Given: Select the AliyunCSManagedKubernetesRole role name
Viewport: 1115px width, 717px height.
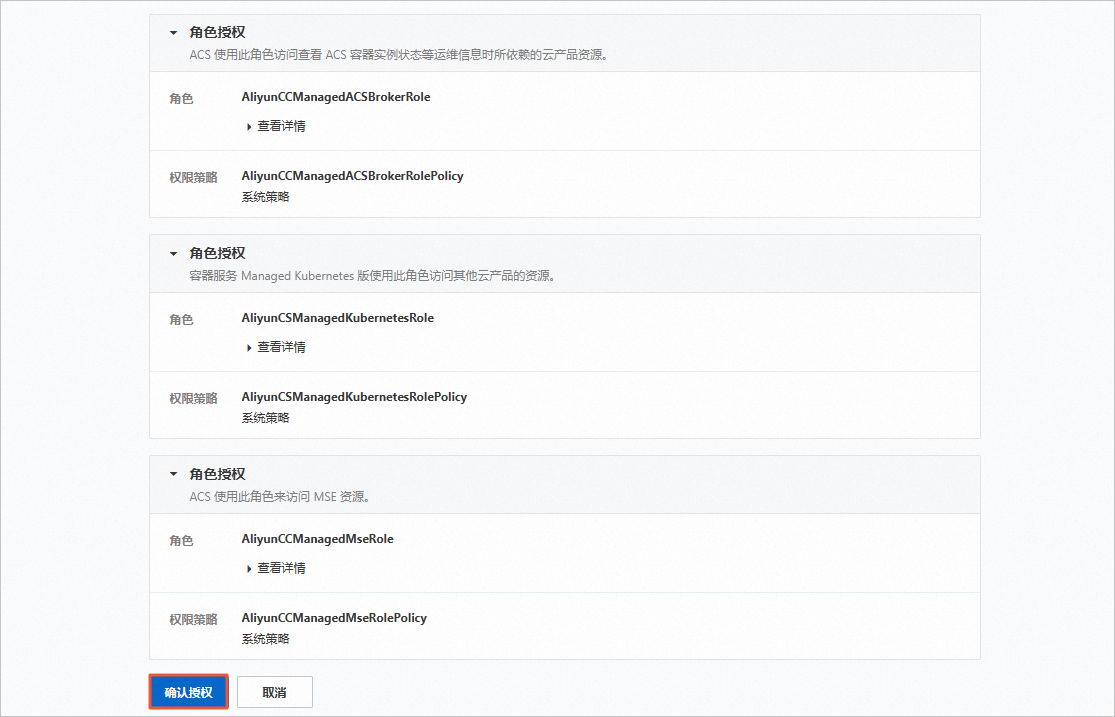Looking at the screenshot, I should click(x=338, y=319).
